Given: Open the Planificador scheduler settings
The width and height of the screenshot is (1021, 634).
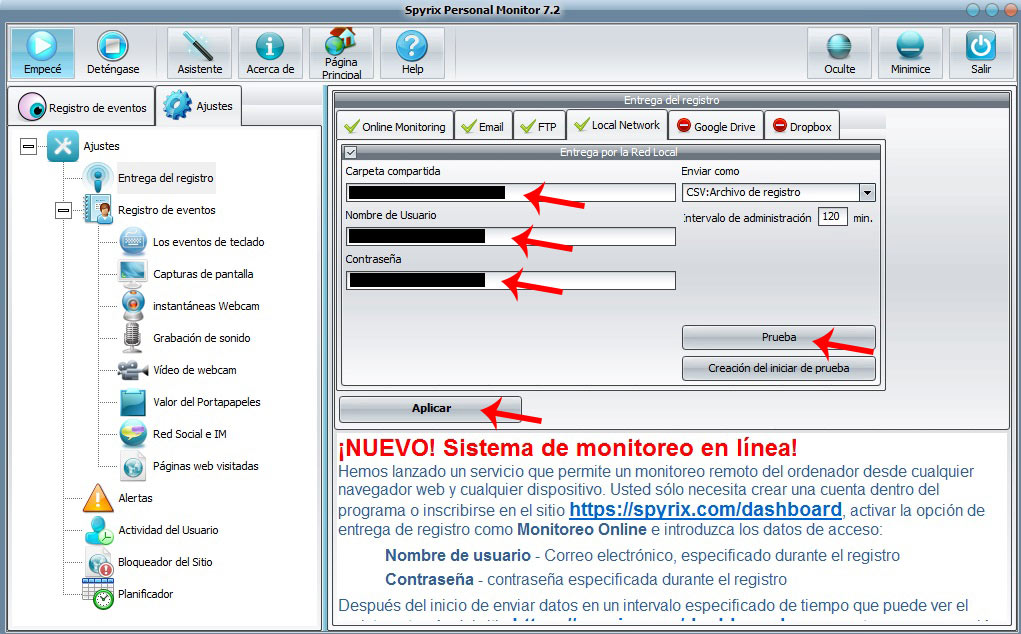Looking at the screenshot, I should click(x=145, y=594).
